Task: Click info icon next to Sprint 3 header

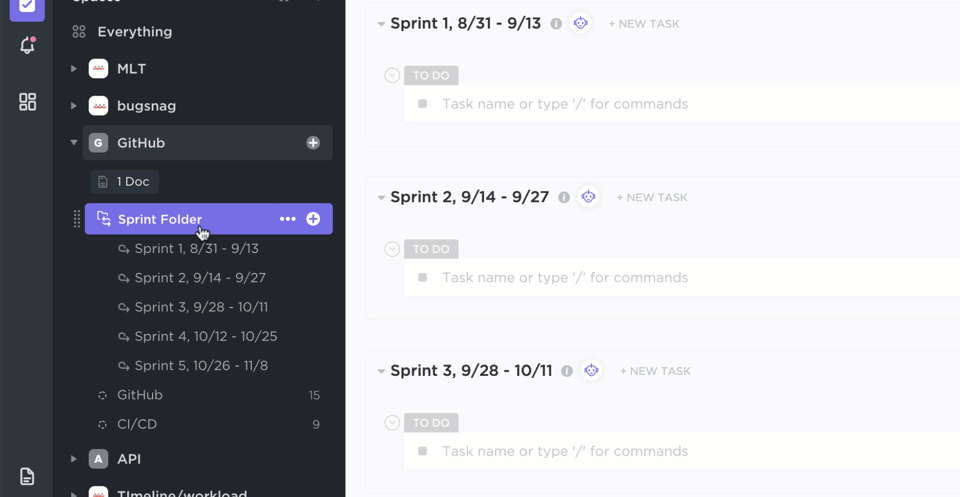Action: pyautogui.click(x=567, y=371)
